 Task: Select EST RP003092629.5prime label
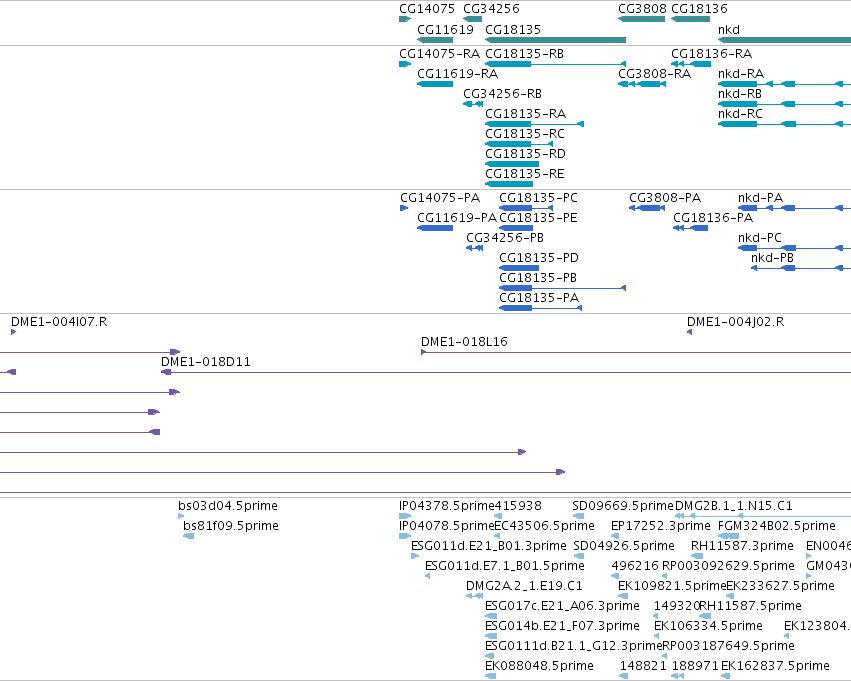(728, 567)
